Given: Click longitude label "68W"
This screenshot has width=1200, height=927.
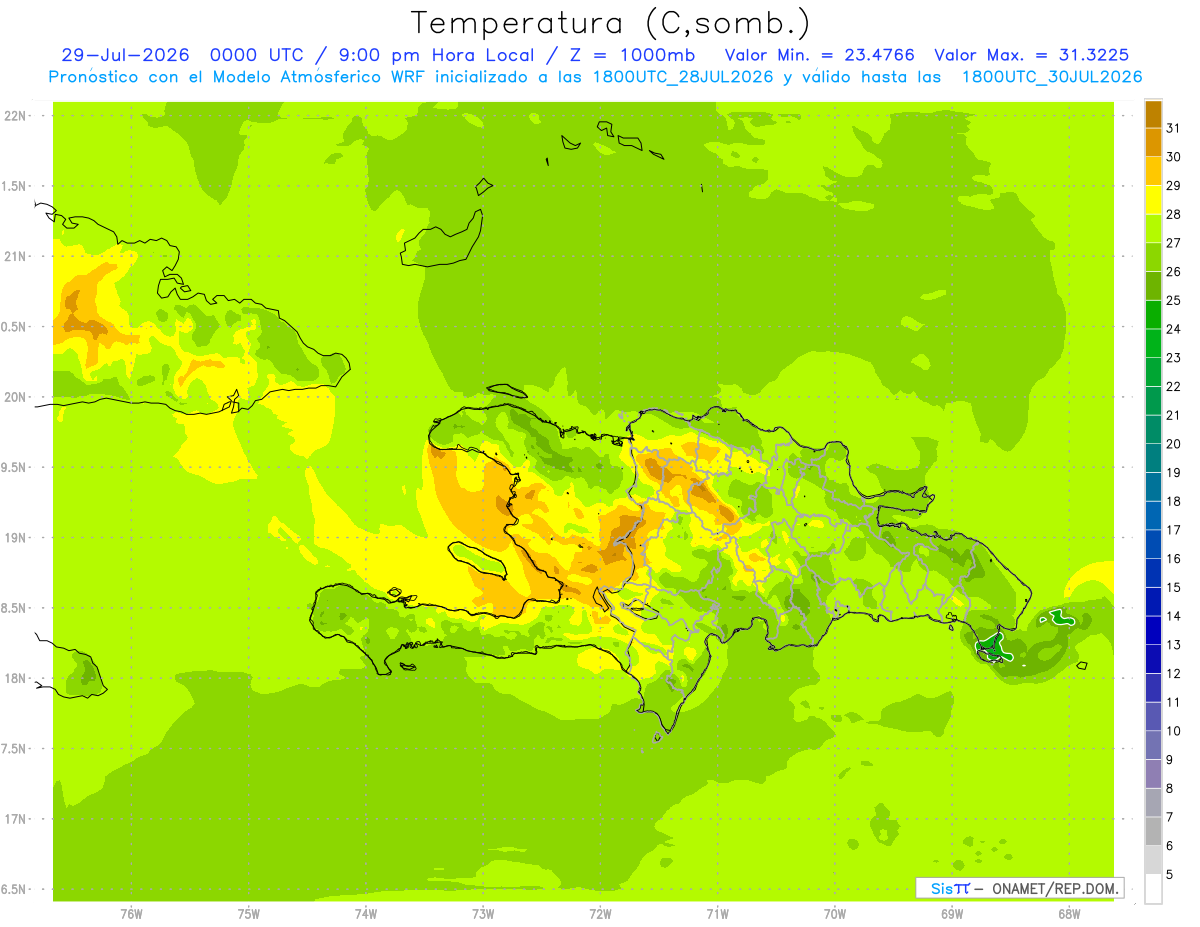Looking at the screenshot, I should click(x=1069, y=914).
